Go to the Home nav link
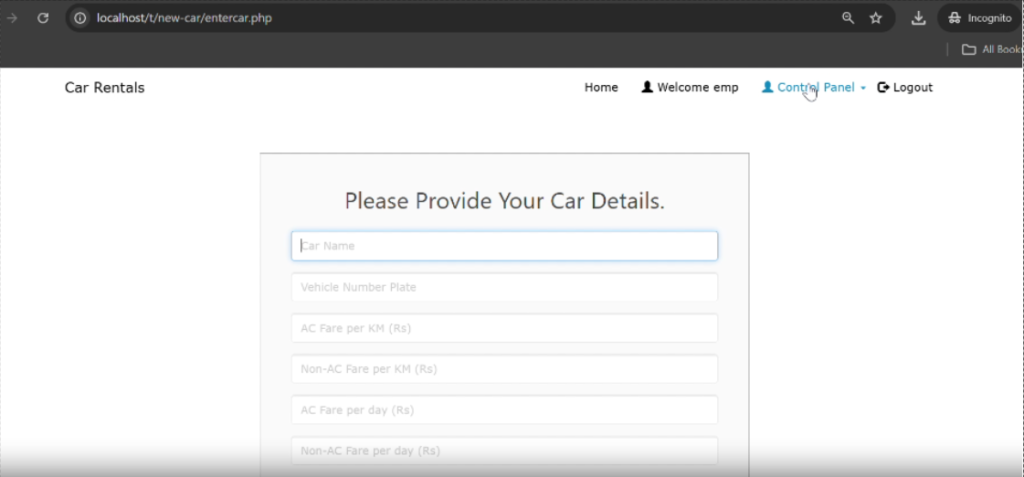Screen dimensions: 1024x477 [601, 88]
